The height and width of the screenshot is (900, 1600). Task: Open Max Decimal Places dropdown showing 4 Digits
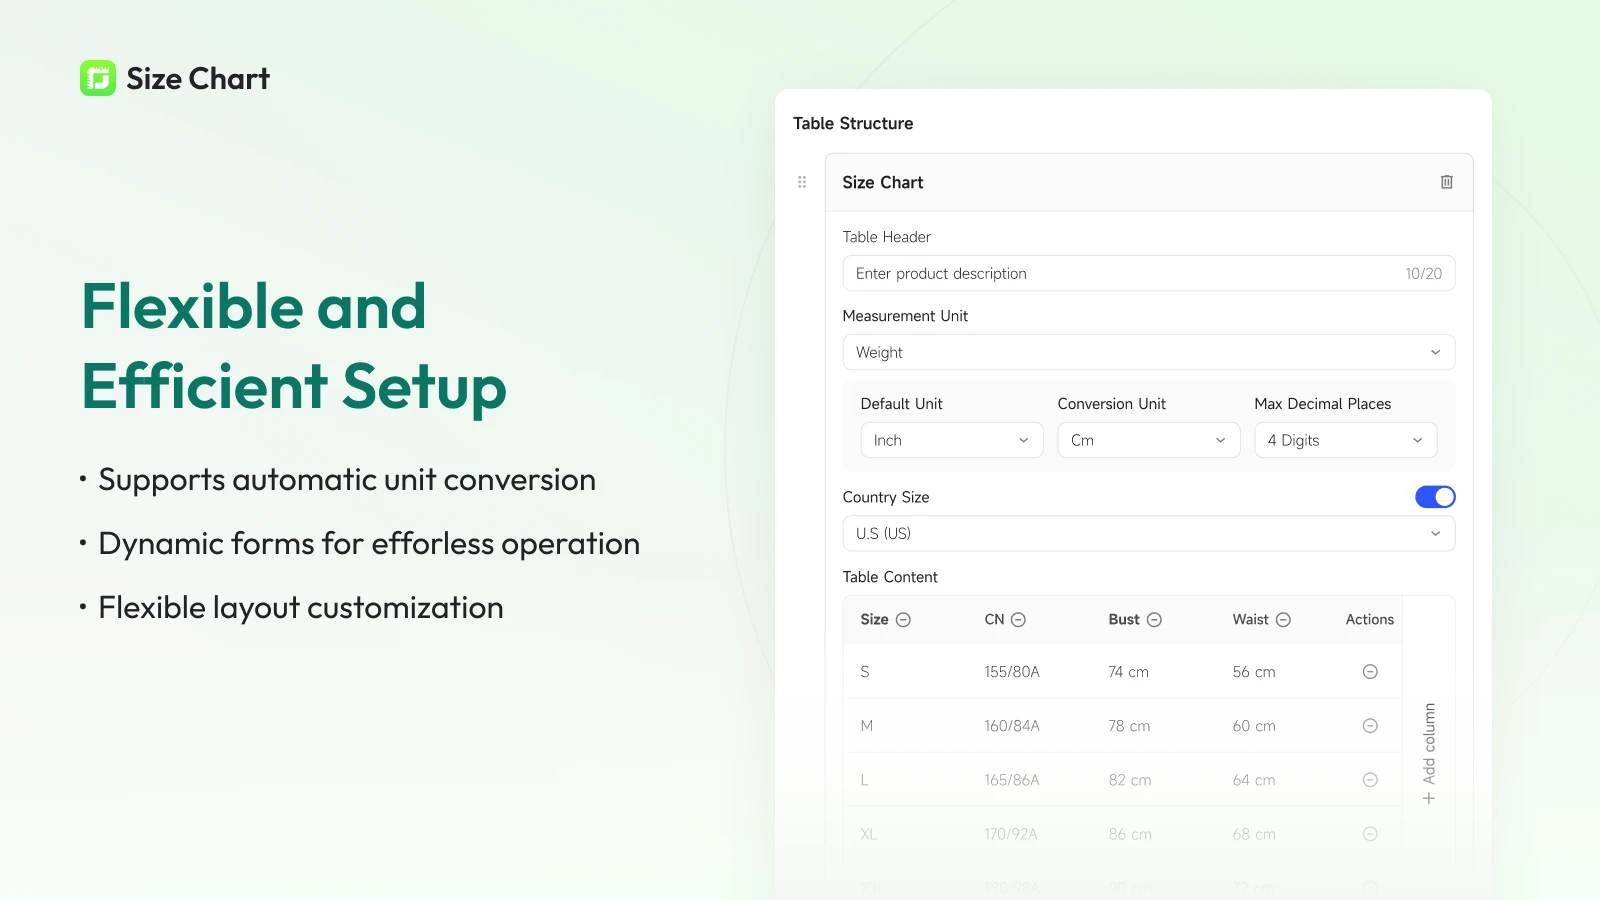[1346, 440]
